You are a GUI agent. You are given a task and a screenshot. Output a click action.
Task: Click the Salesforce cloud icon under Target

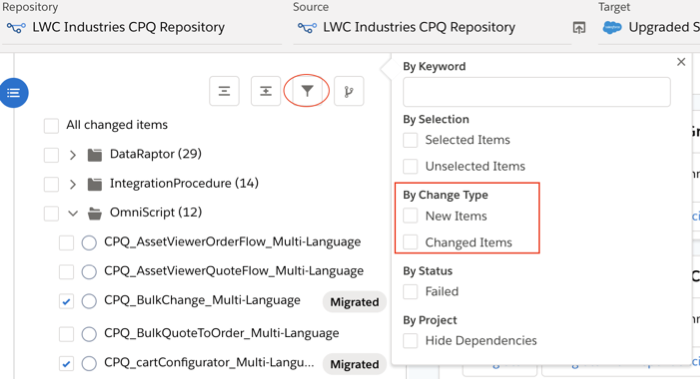pos(612,28)
